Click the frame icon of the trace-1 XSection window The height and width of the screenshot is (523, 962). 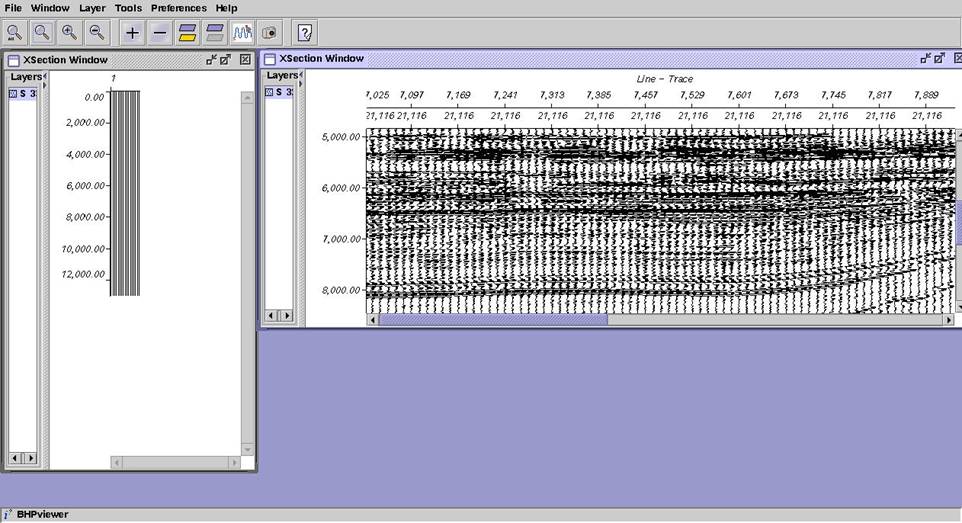tap(13, 60)
